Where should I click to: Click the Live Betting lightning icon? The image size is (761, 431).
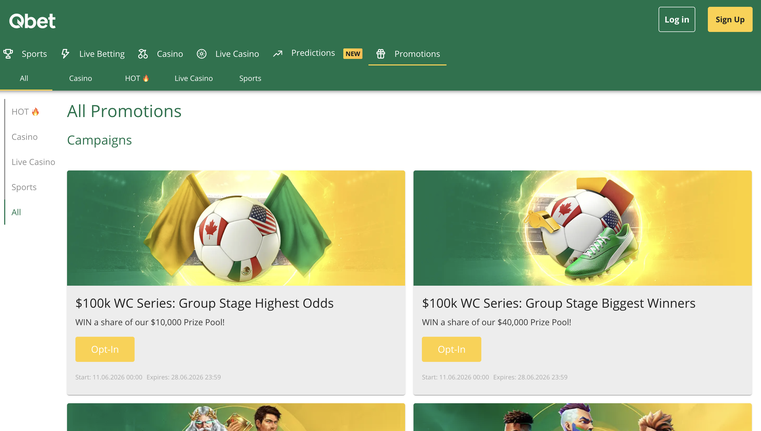65,54
